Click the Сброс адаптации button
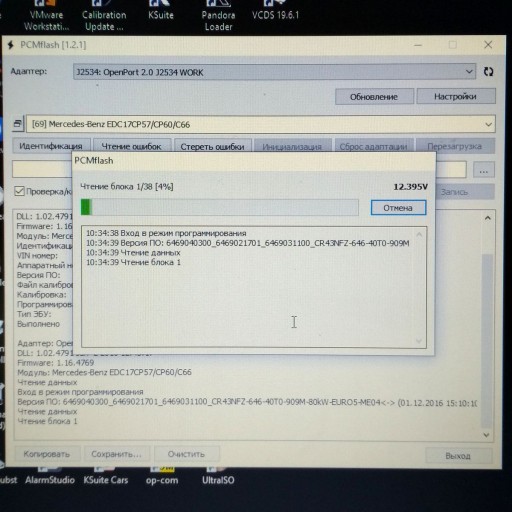This screenshot has width=512, height=512. coord(374,146)
